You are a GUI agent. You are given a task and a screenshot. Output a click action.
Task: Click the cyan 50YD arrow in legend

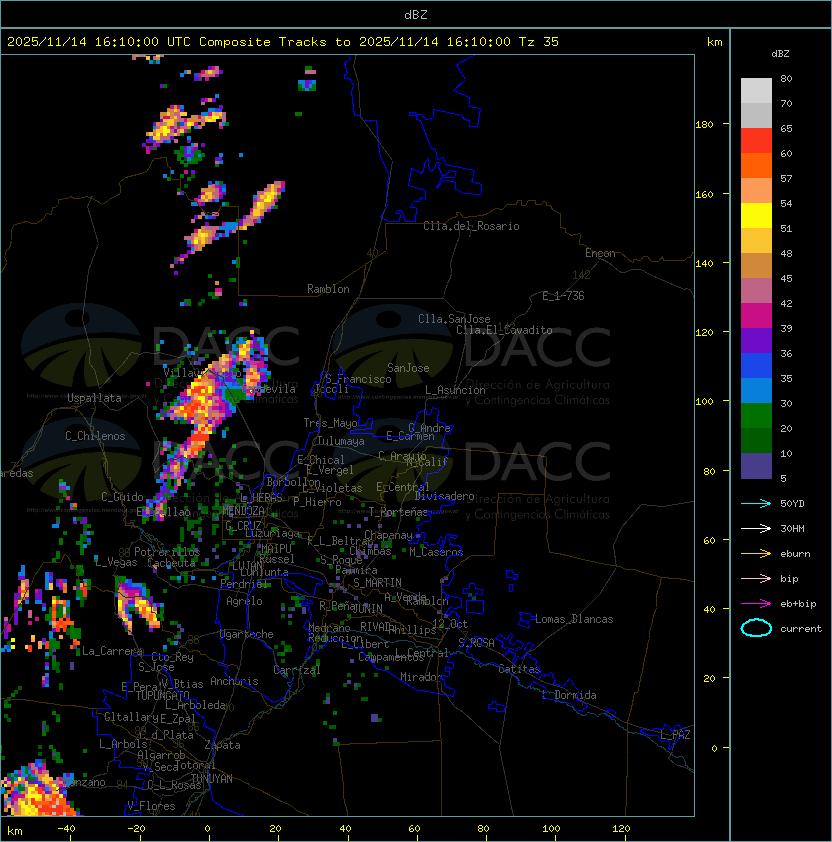(x=756, y=503)
